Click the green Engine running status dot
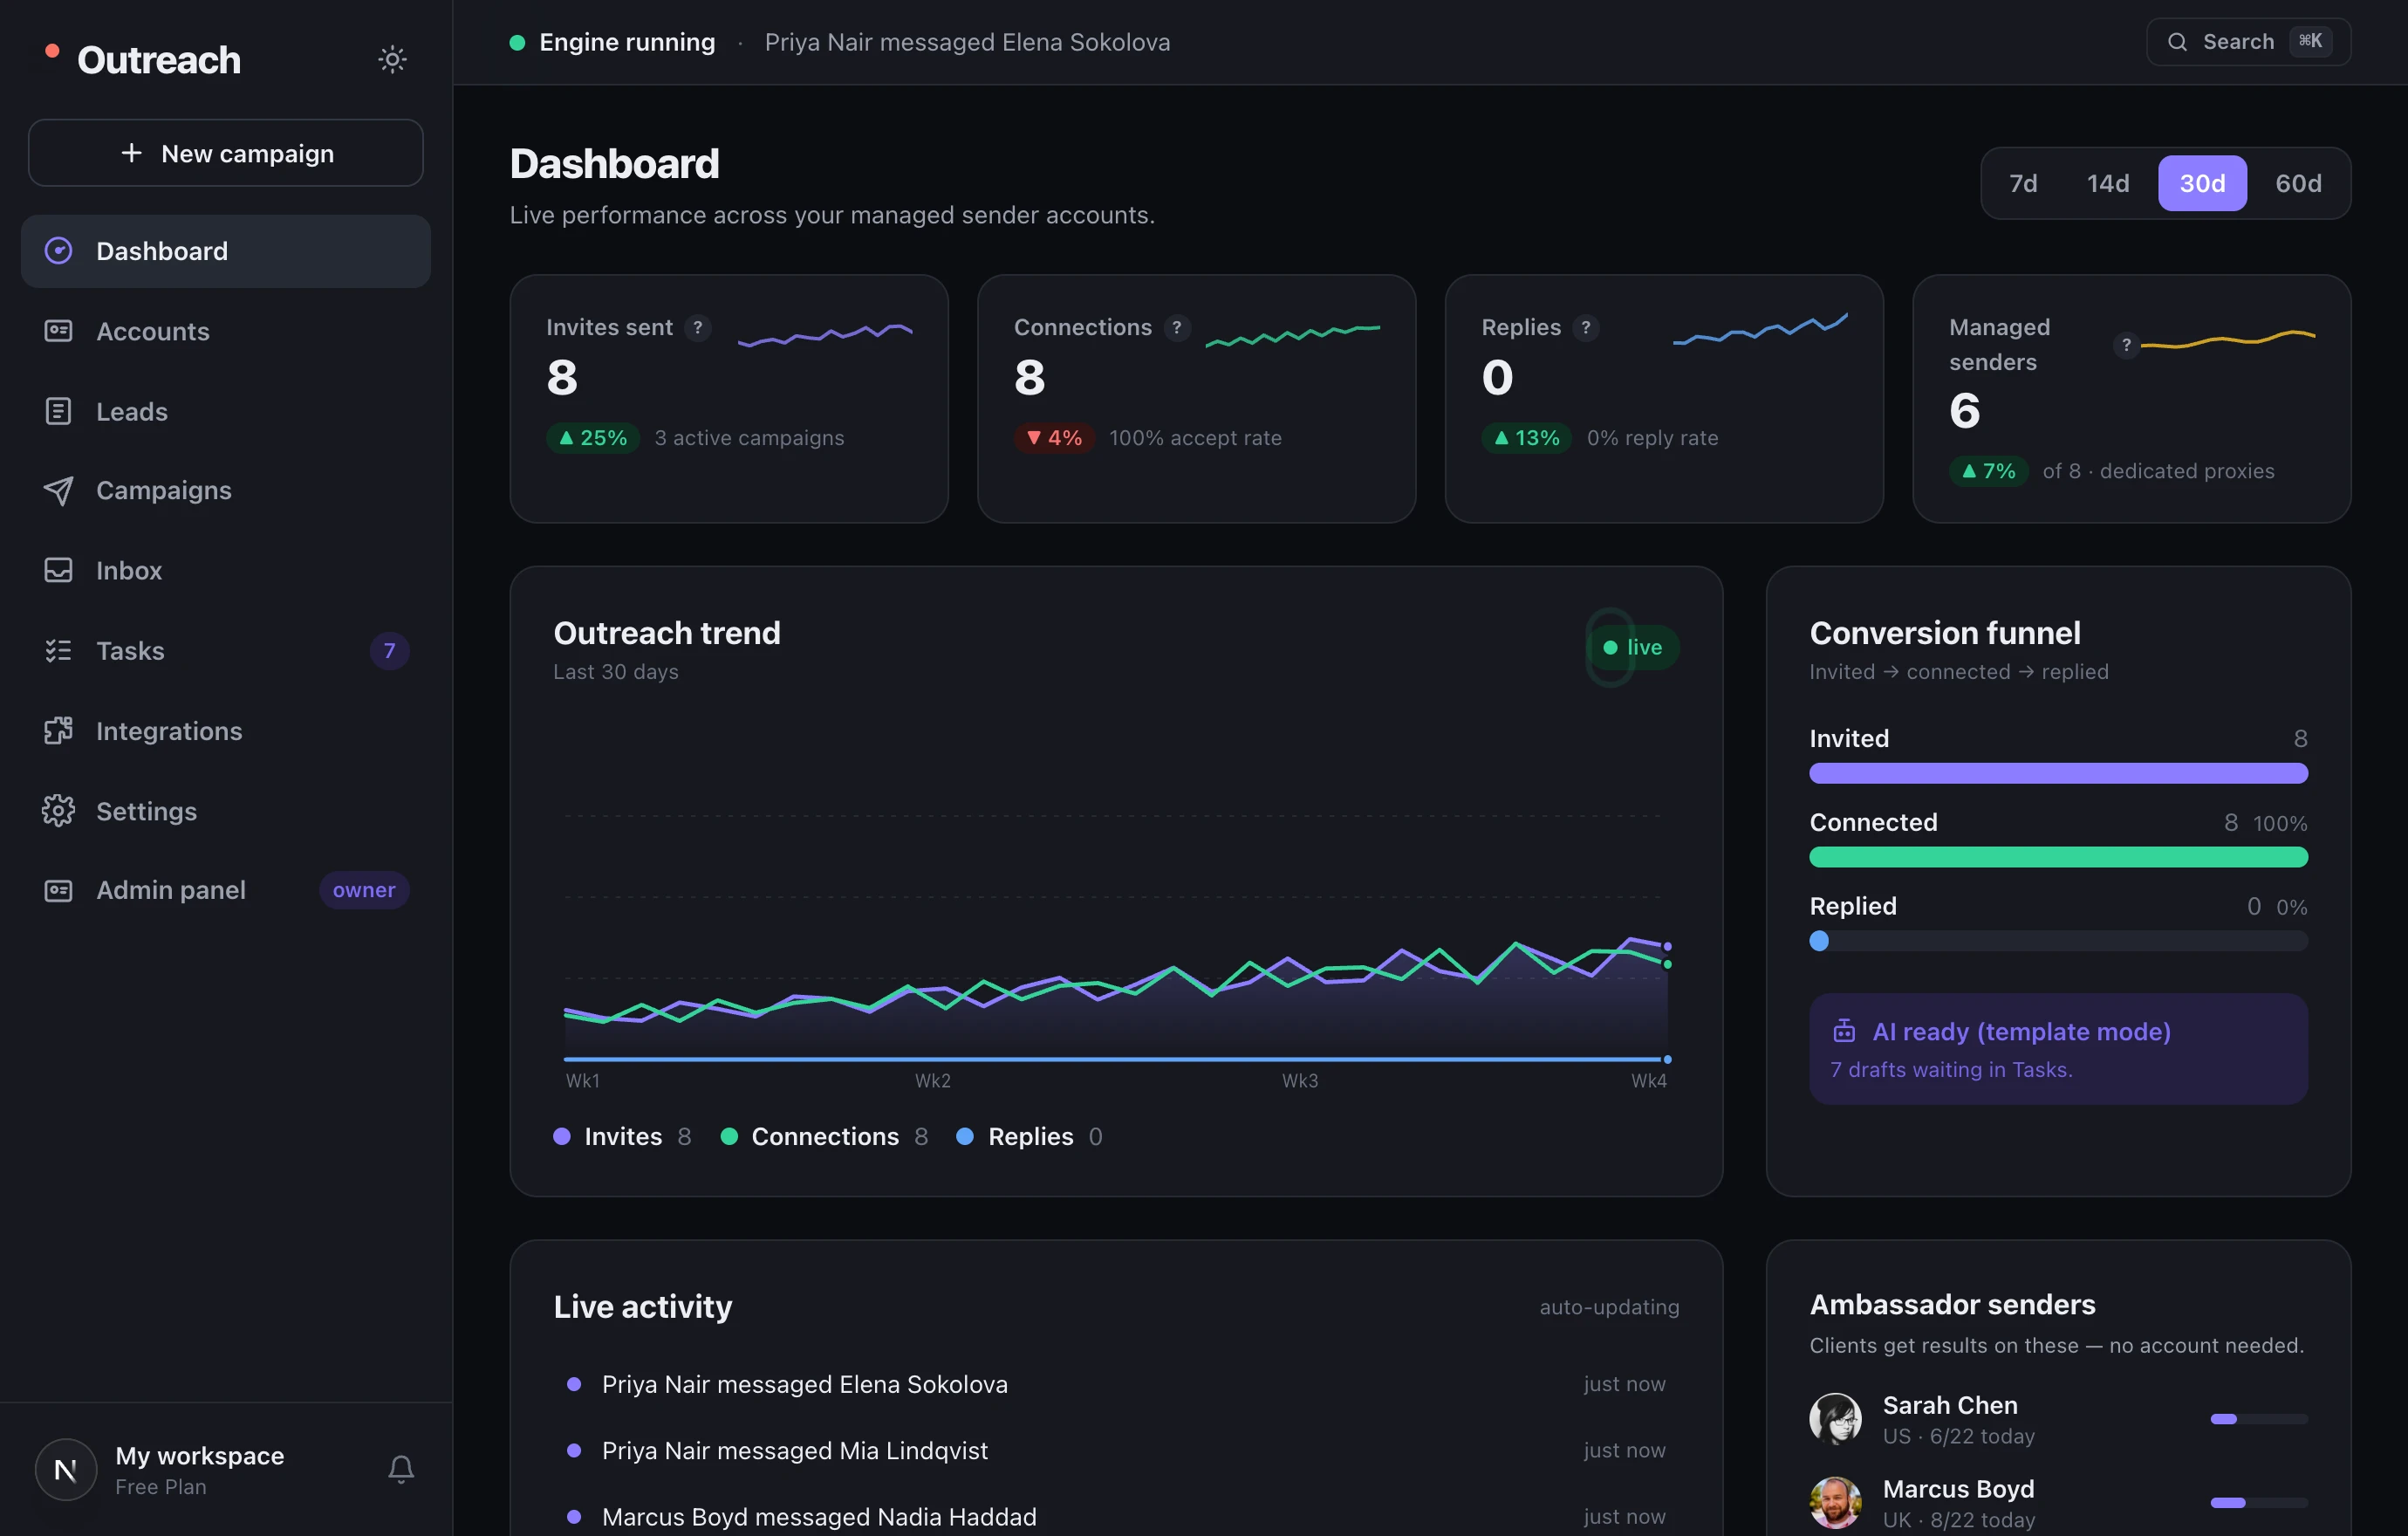Image resolution: width=2408 pixels, height=1536 pixels. pyautogui.click(x=517, y=42)
